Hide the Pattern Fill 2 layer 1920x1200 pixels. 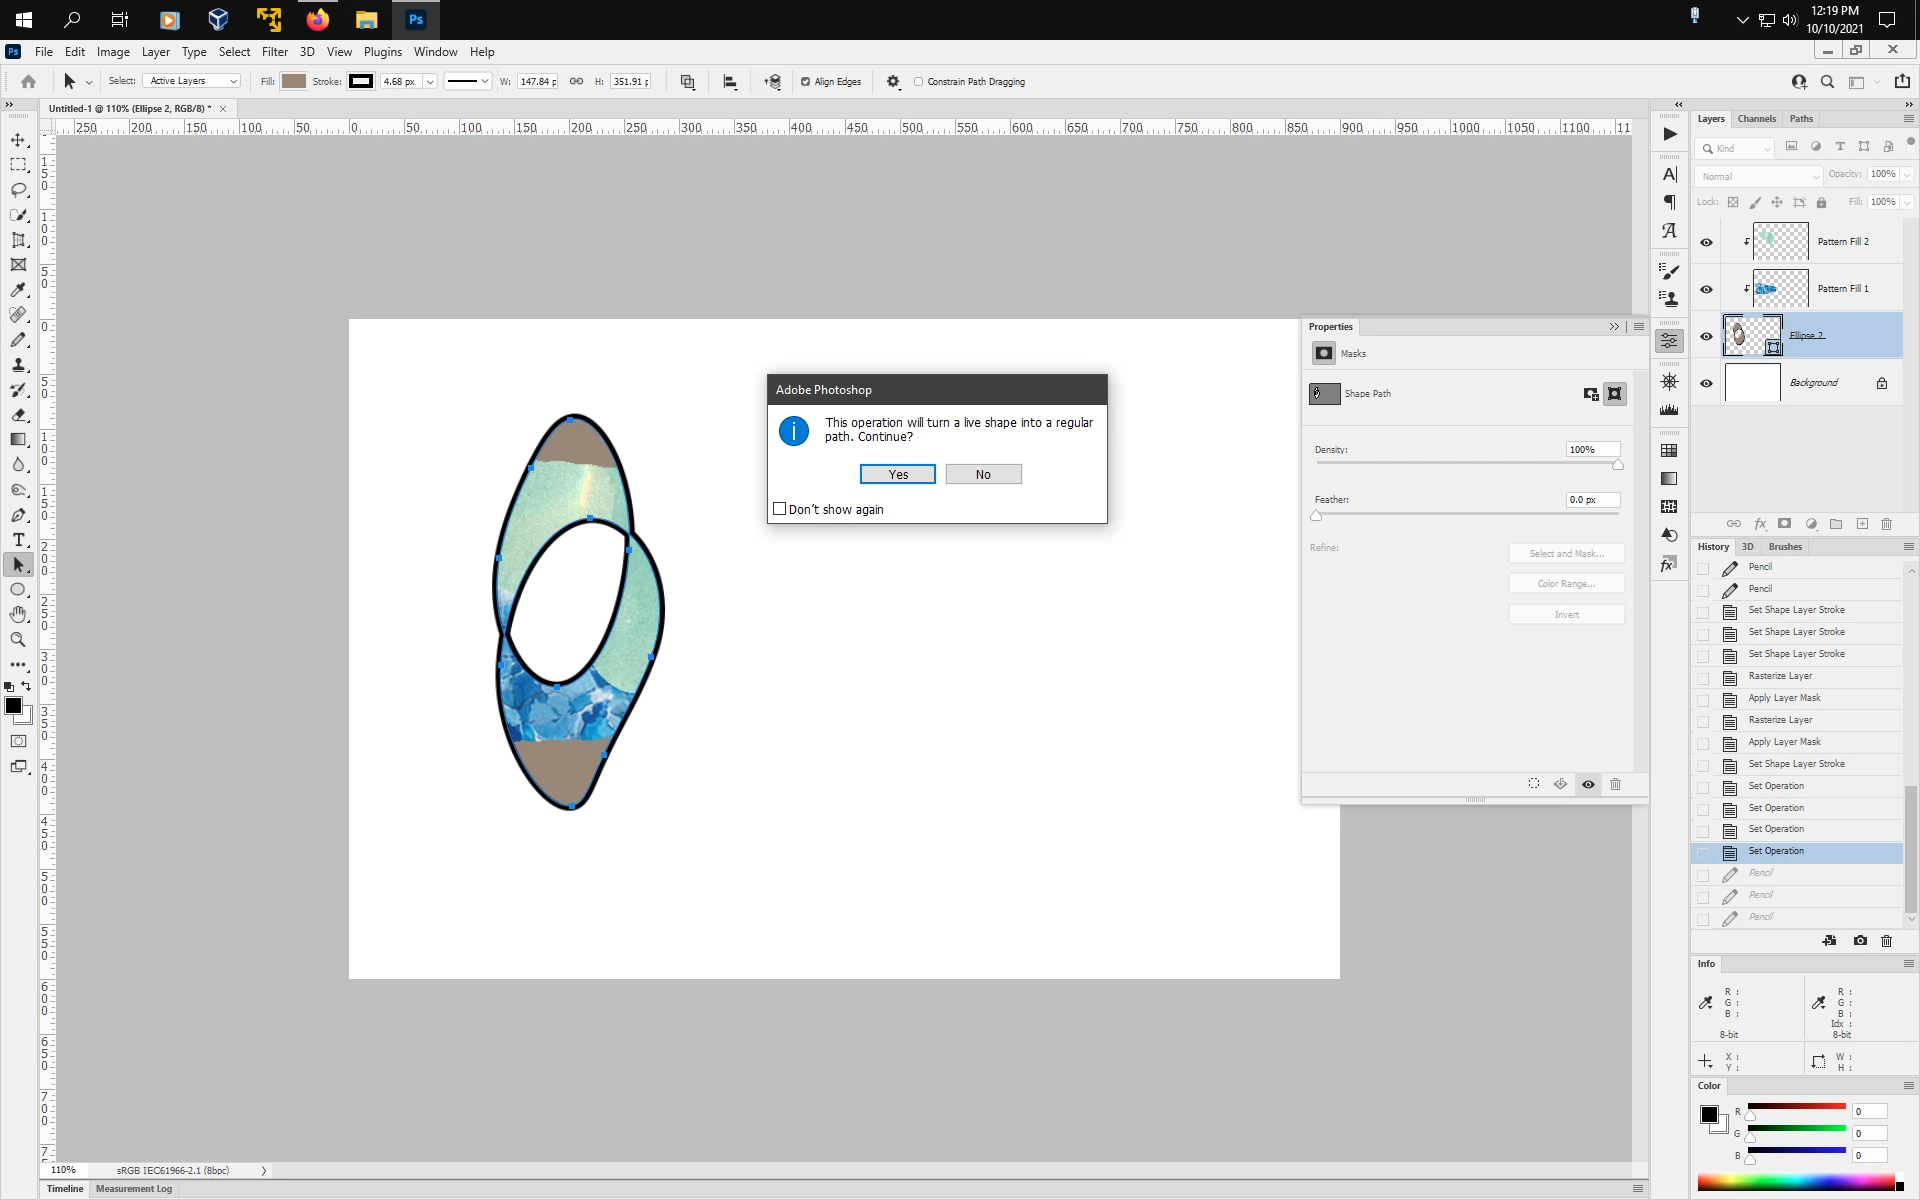[1706, 242]
